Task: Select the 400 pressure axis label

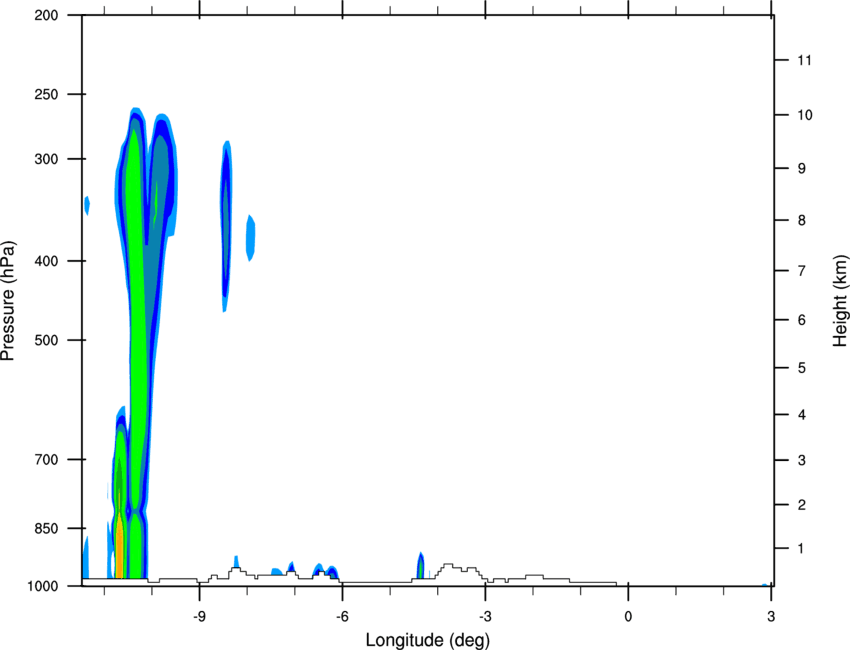Action: coord(46,261)
